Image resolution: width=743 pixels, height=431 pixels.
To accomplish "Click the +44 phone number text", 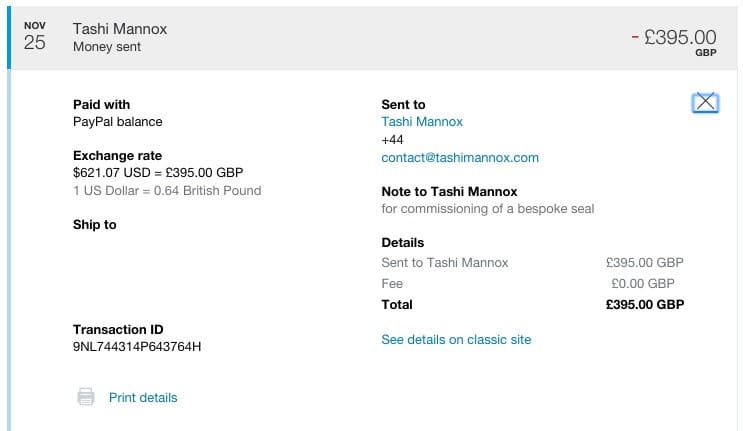I will (392, 140).
